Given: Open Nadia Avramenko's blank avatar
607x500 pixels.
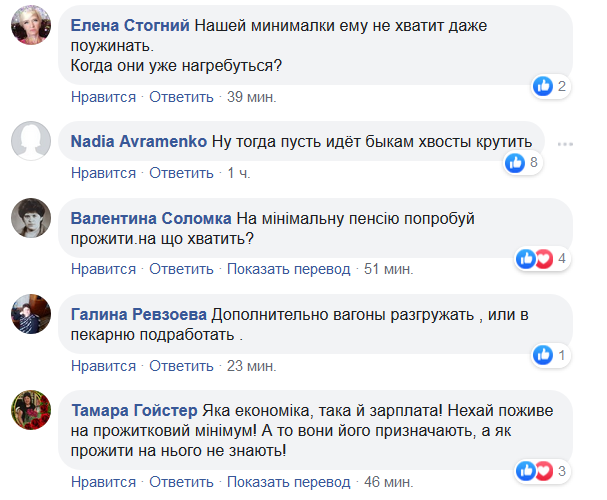Looking at the screenshot, I should pyautogui.click(x=31, y=140).
